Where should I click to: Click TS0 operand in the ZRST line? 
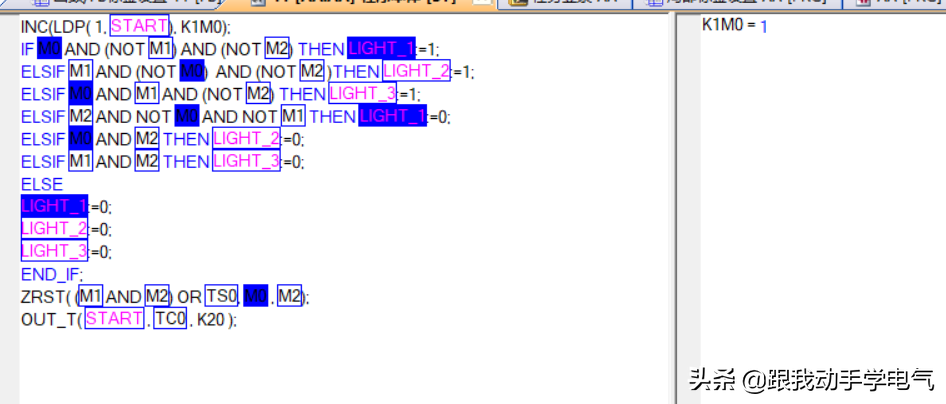pos(222,297)
